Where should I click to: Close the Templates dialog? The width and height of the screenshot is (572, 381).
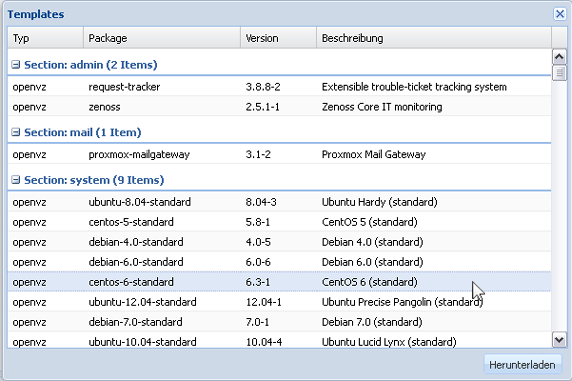[560, 14]
